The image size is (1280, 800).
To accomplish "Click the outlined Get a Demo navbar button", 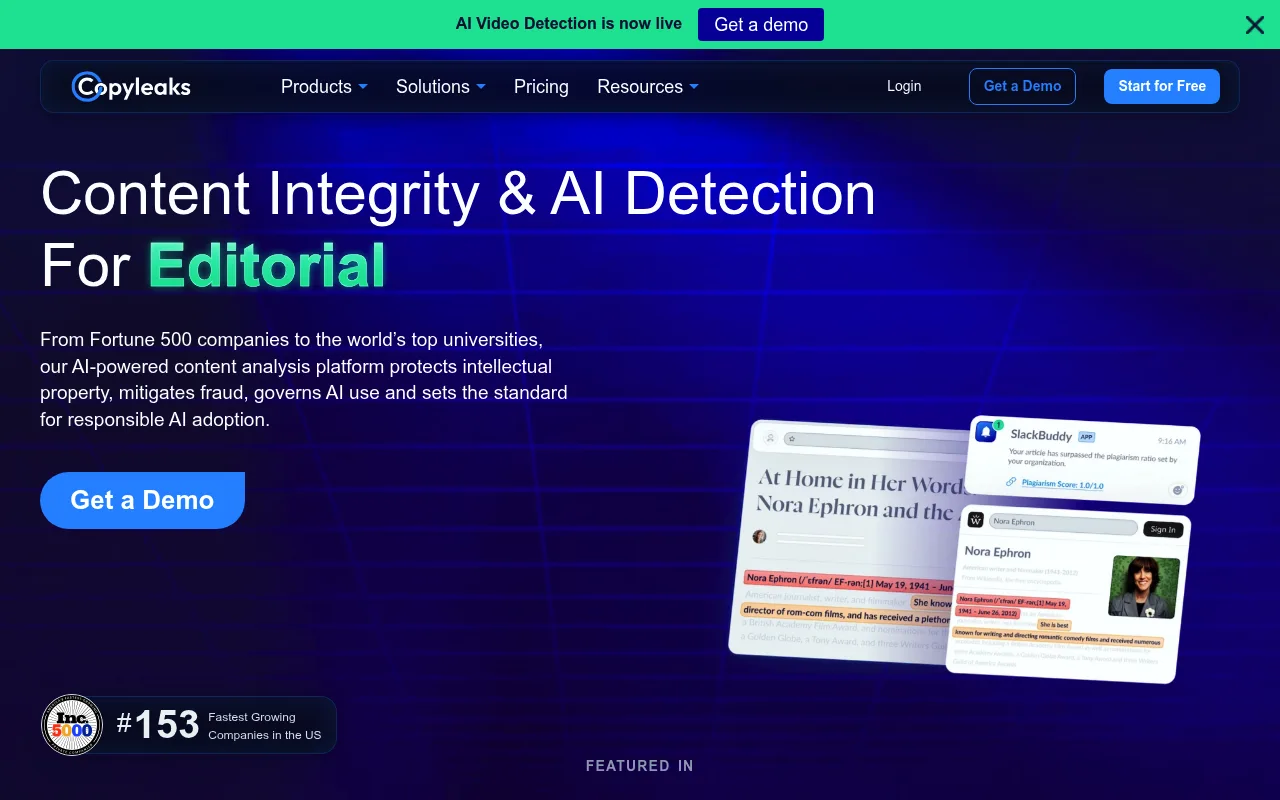I will click(1022, 86).
